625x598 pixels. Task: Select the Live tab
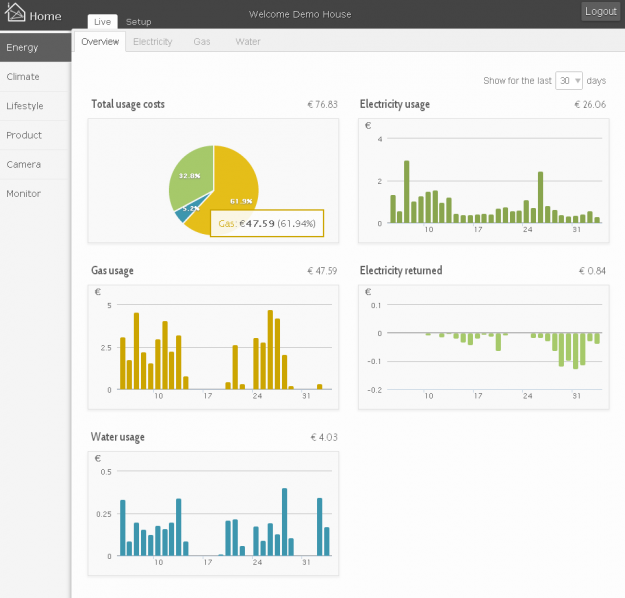pos(102,22)
